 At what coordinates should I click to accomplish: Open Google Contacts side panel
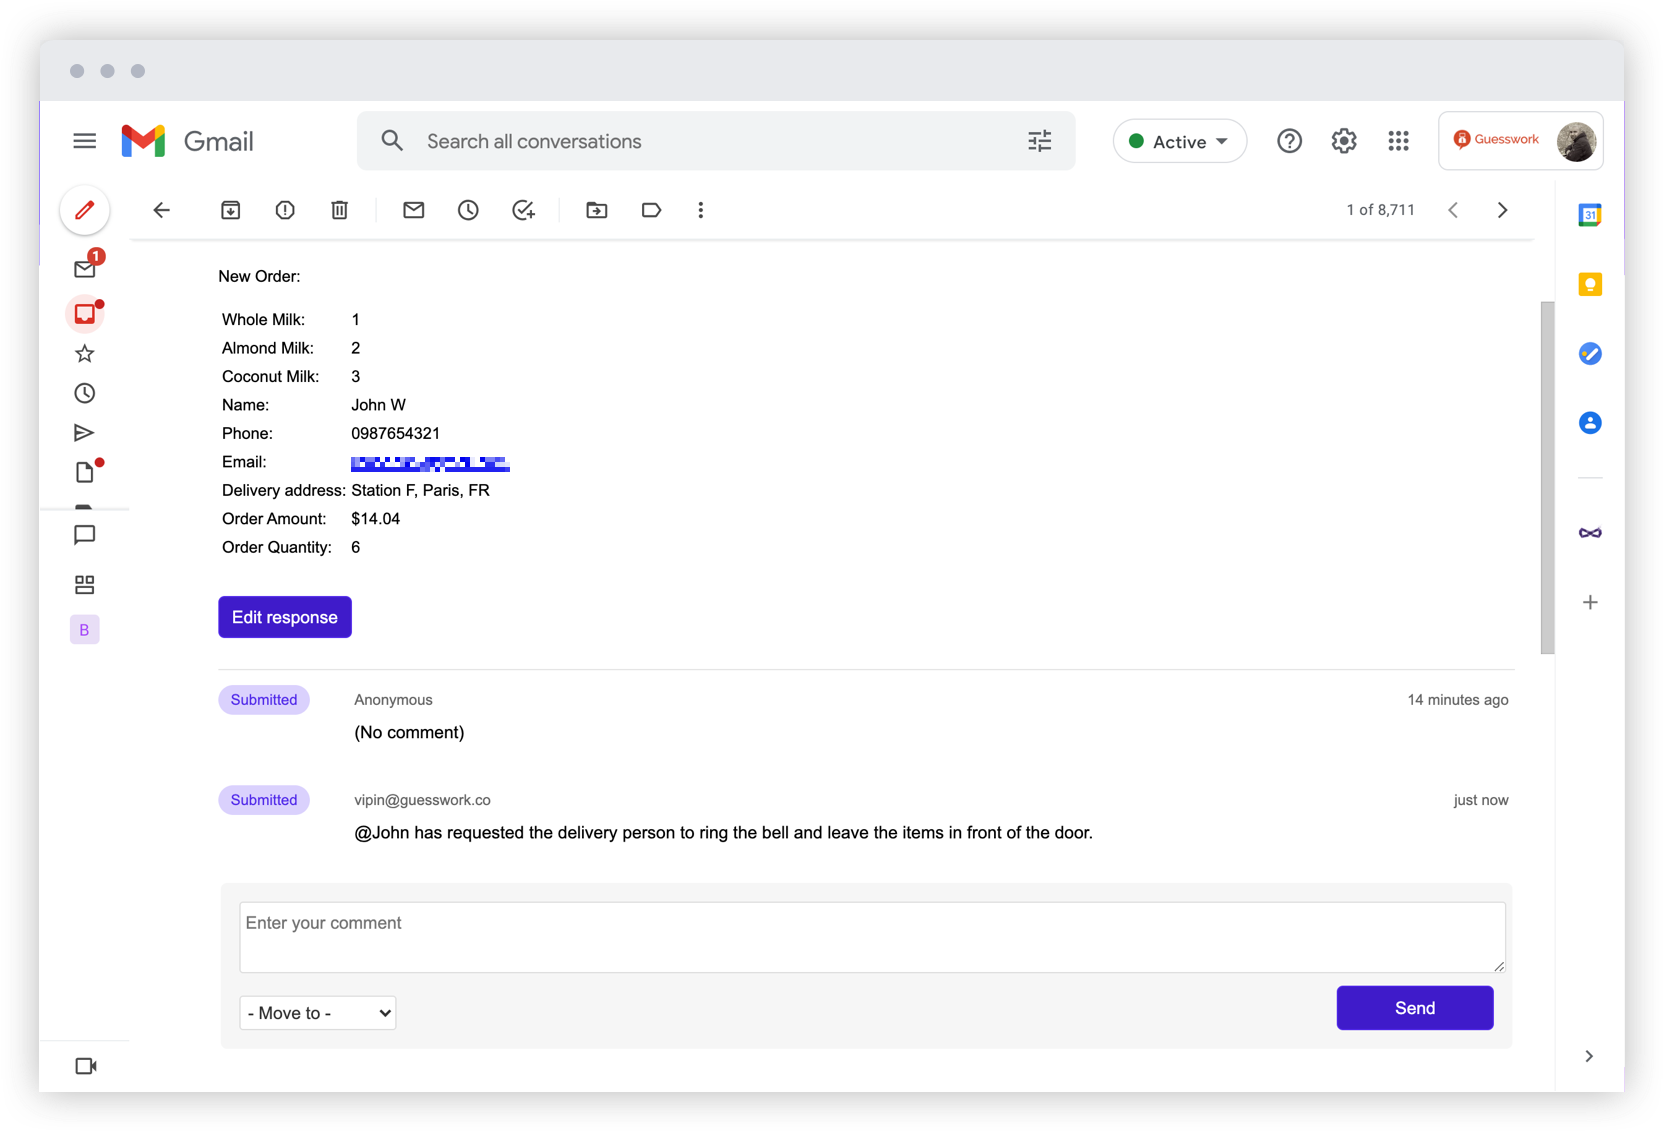coord(1589,422)
